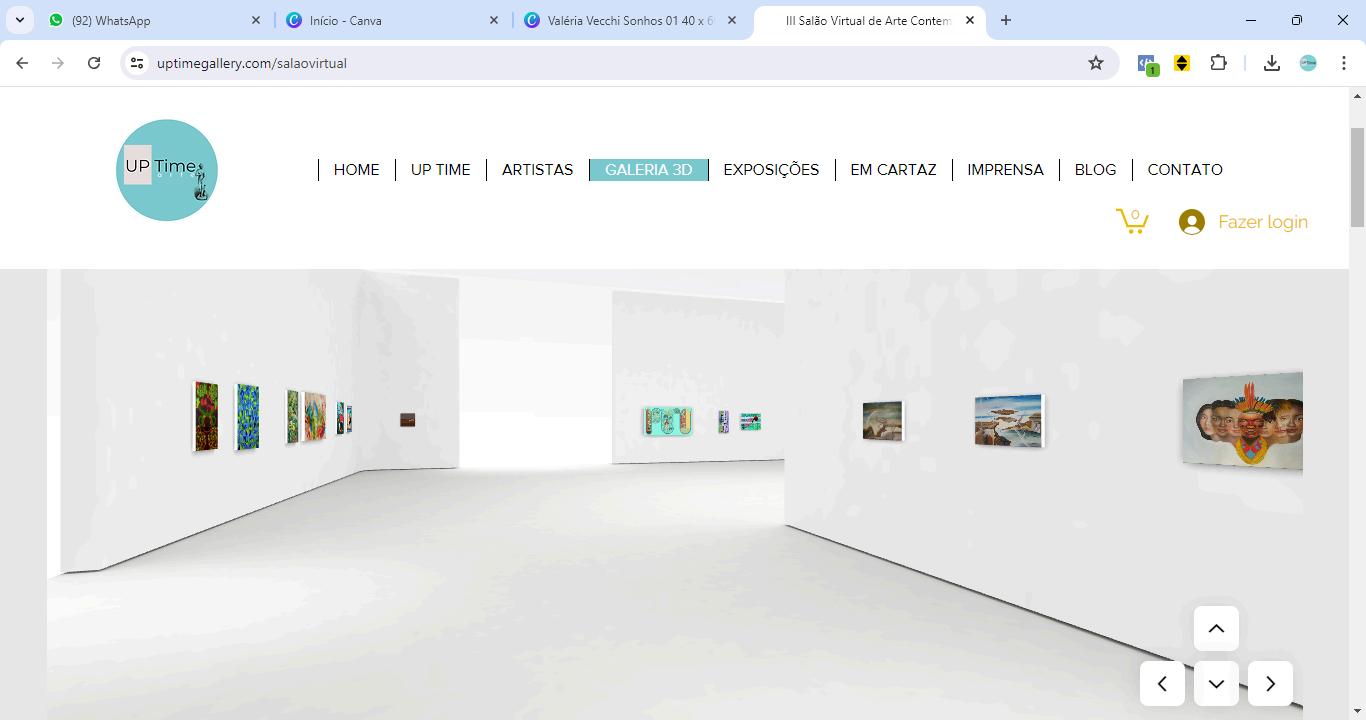Bookmark this page with the star icon
Screen dimensions: 1366x720
point(1096,63)
